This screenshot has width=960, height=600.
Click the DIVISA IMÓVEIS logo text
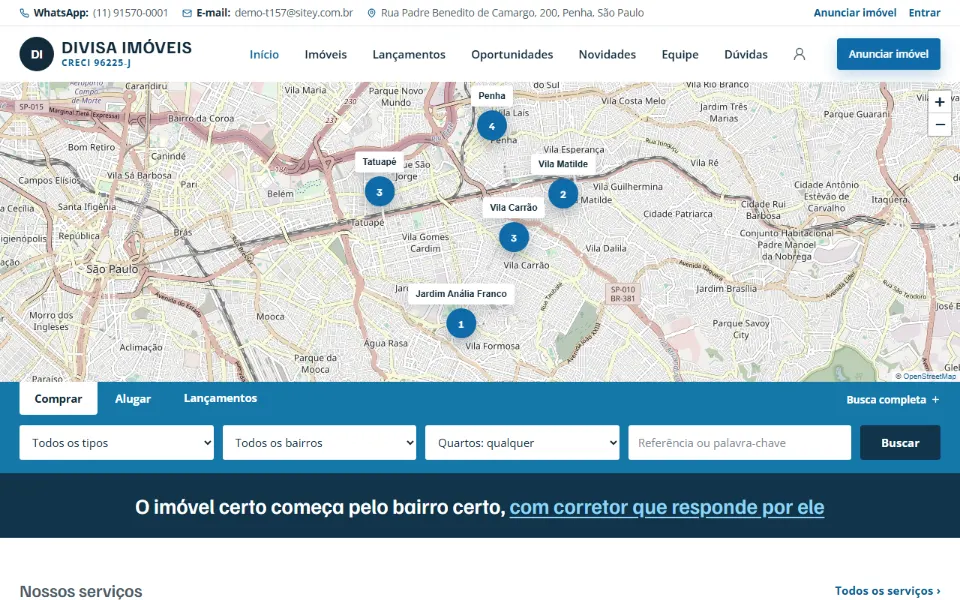pos(127,47)
